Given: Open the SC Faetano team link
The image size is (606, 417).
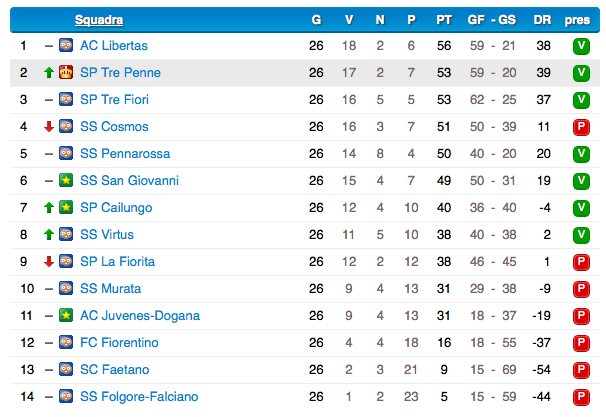Looking at the screenshot, I should 114,369.
